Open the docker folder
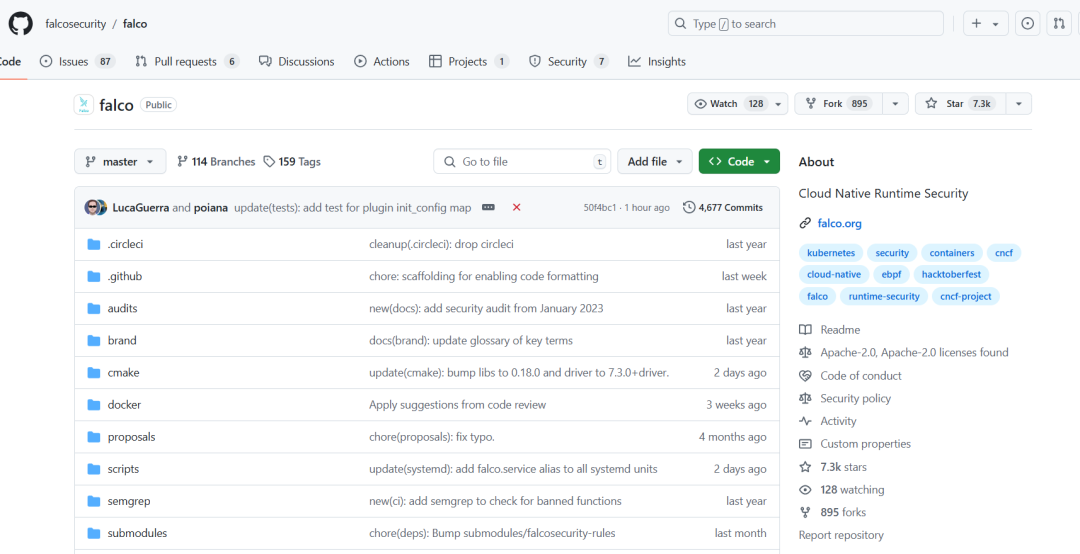Screen dimensions: 1080x554 click(124, 404)
